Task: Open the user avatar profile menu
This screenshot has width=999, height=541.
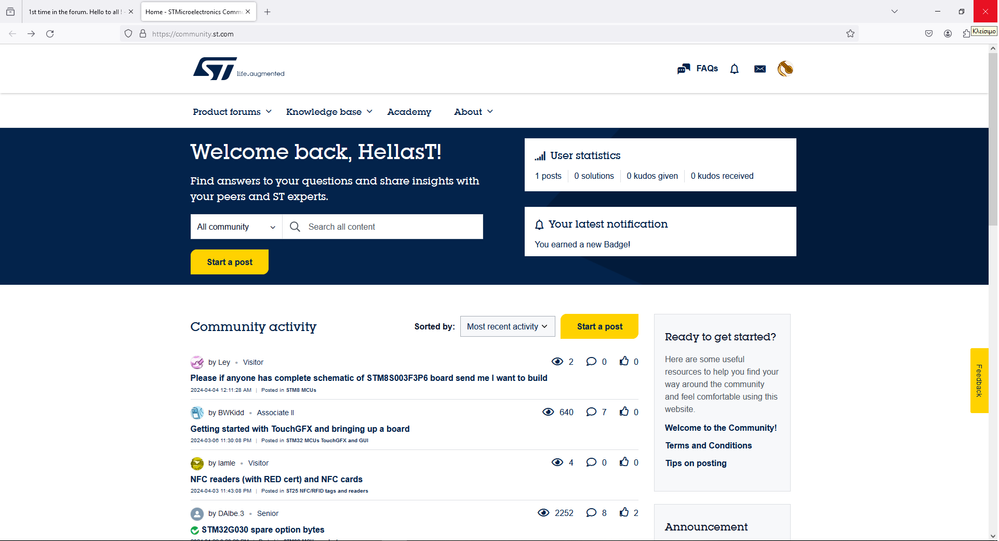Action: point(785,69)
